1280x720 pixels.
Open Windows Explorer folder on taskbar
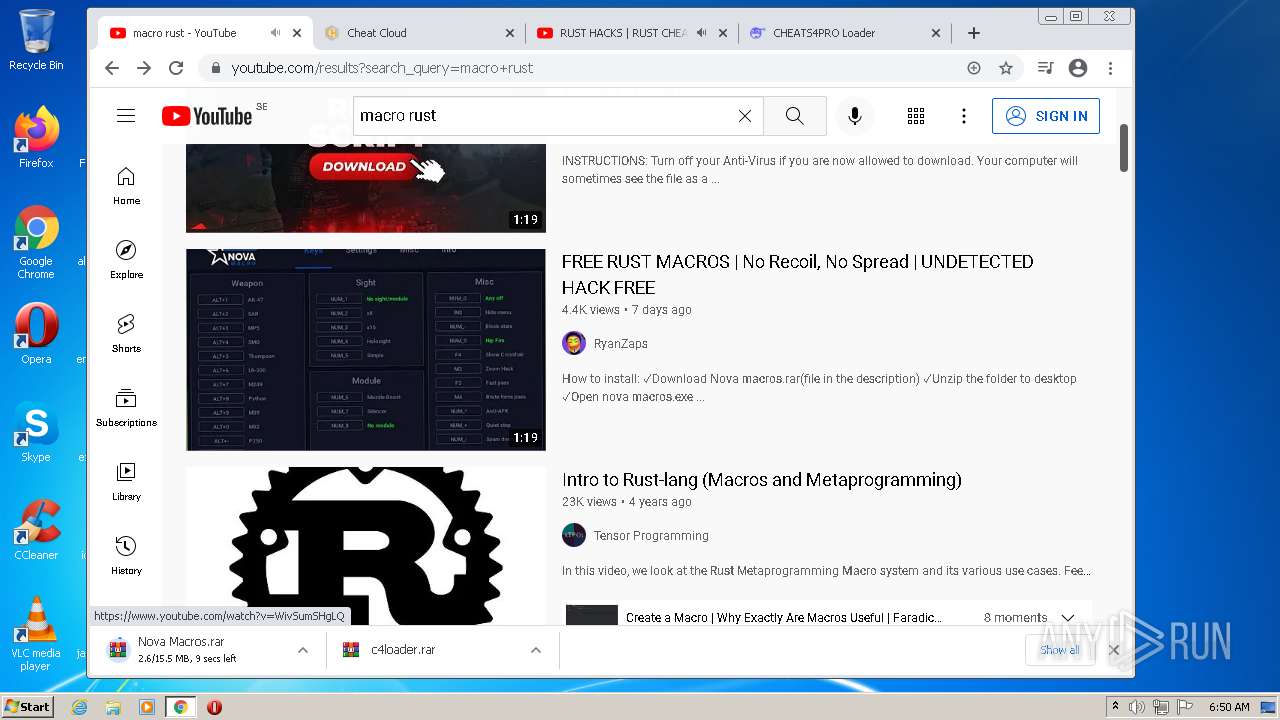tap(113, 707)
